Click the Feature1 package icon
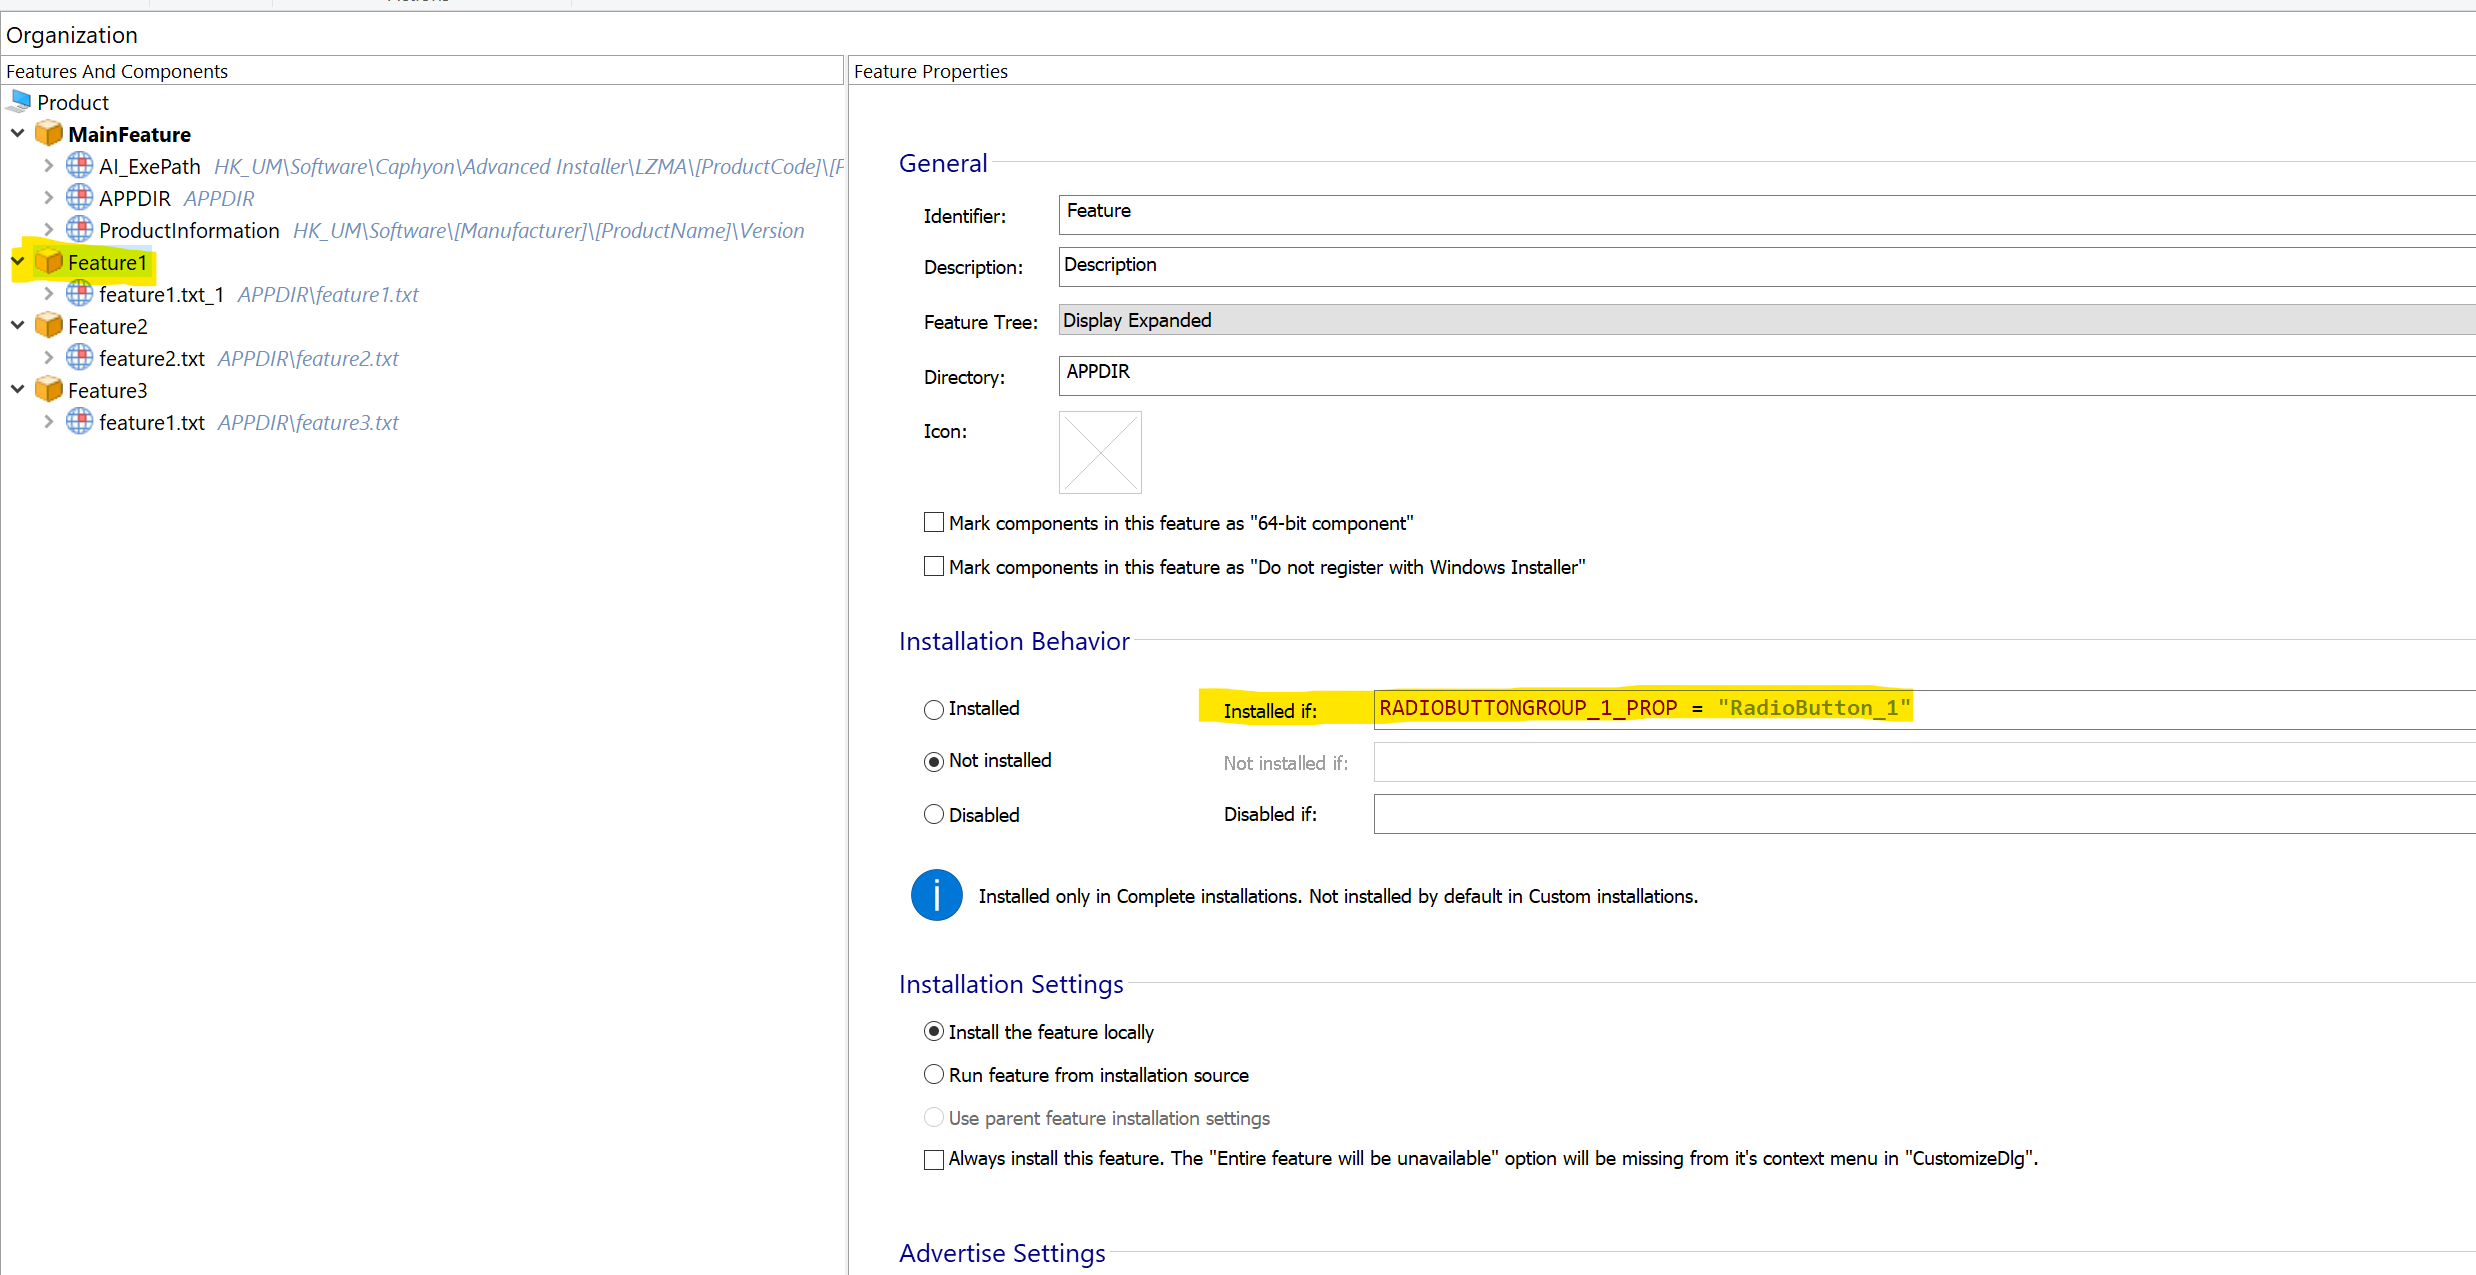 pos(49,261)
